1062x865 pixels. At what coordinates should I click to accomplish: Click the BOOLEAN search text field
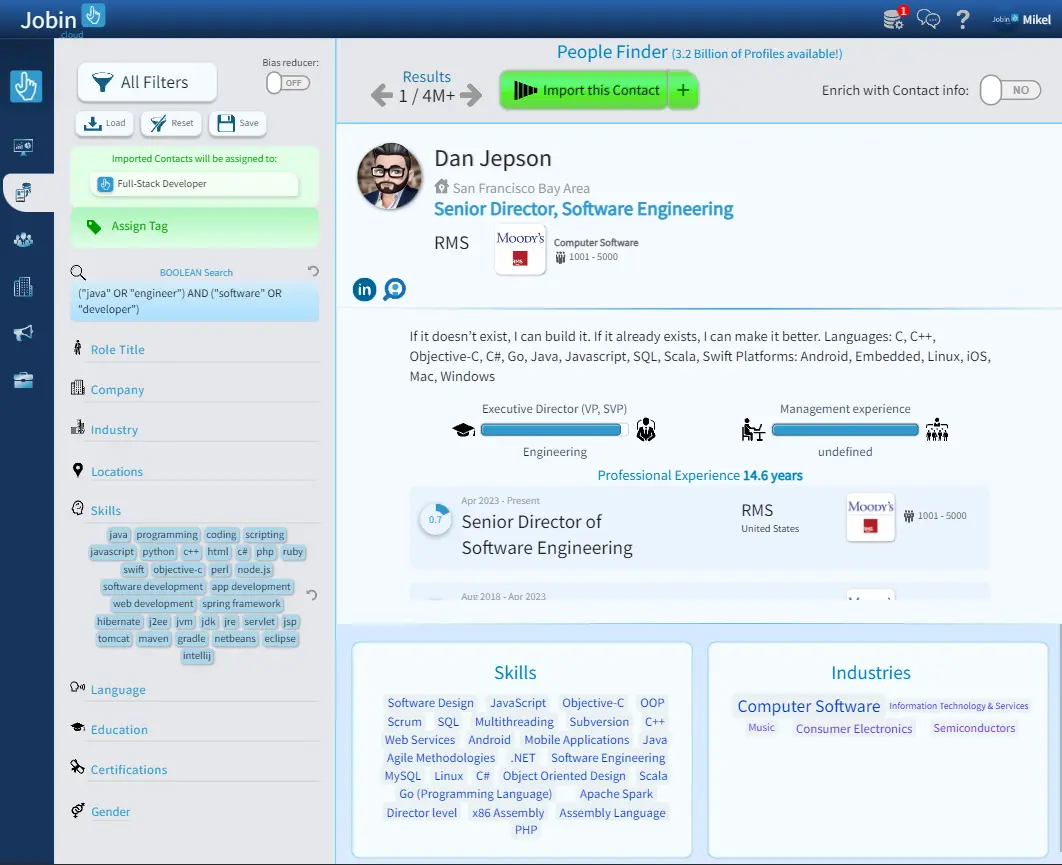[195, 302]
